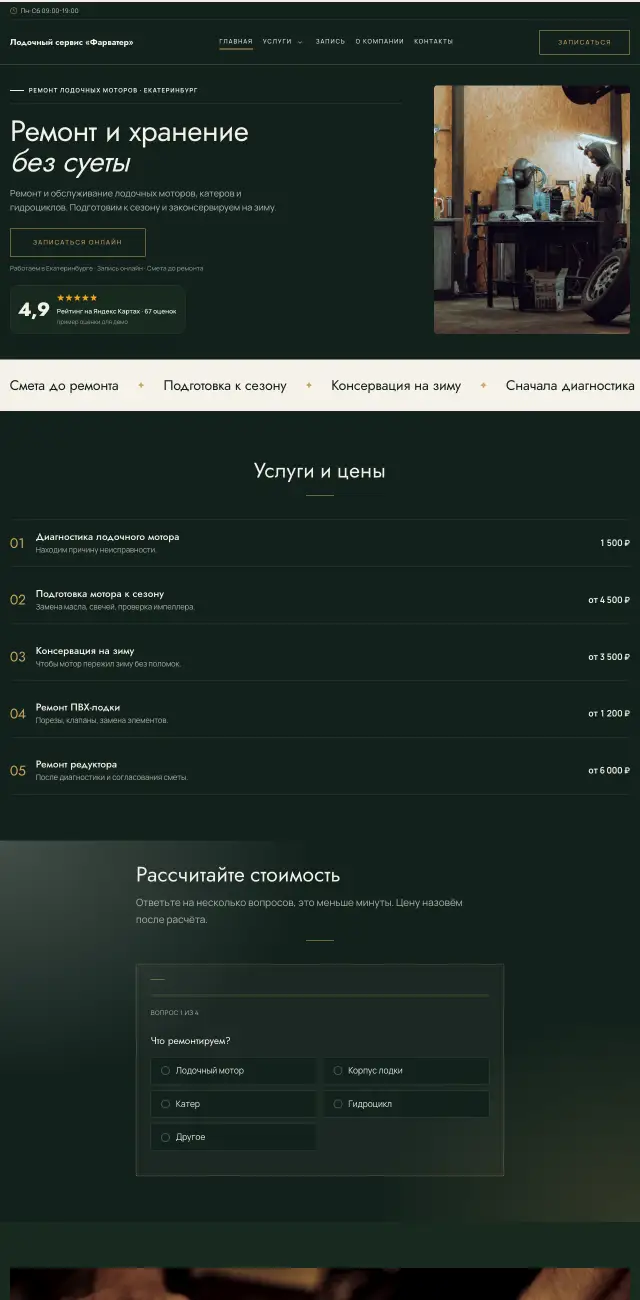Click the Записаться онлайн hero button
Screen dimensions: 640x1300
click(x=78, y=242)
